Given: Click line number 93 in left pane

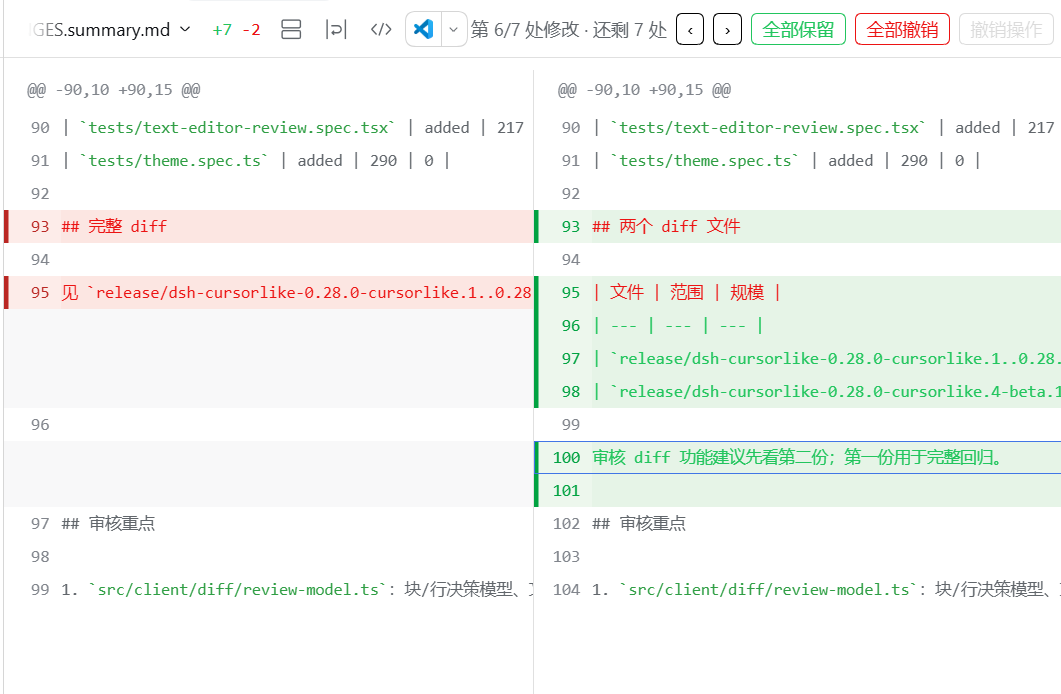Looking at the screenshot, I should click(x=40, y=227).
